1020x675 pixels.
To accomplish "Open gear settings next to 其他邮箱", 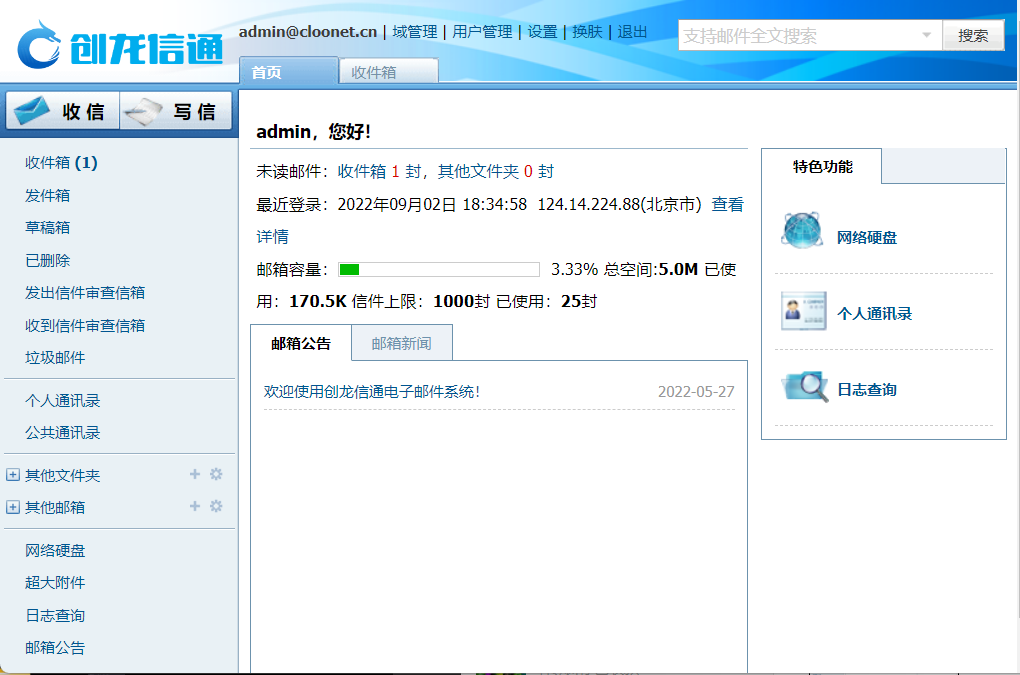I will coord(216,506).
